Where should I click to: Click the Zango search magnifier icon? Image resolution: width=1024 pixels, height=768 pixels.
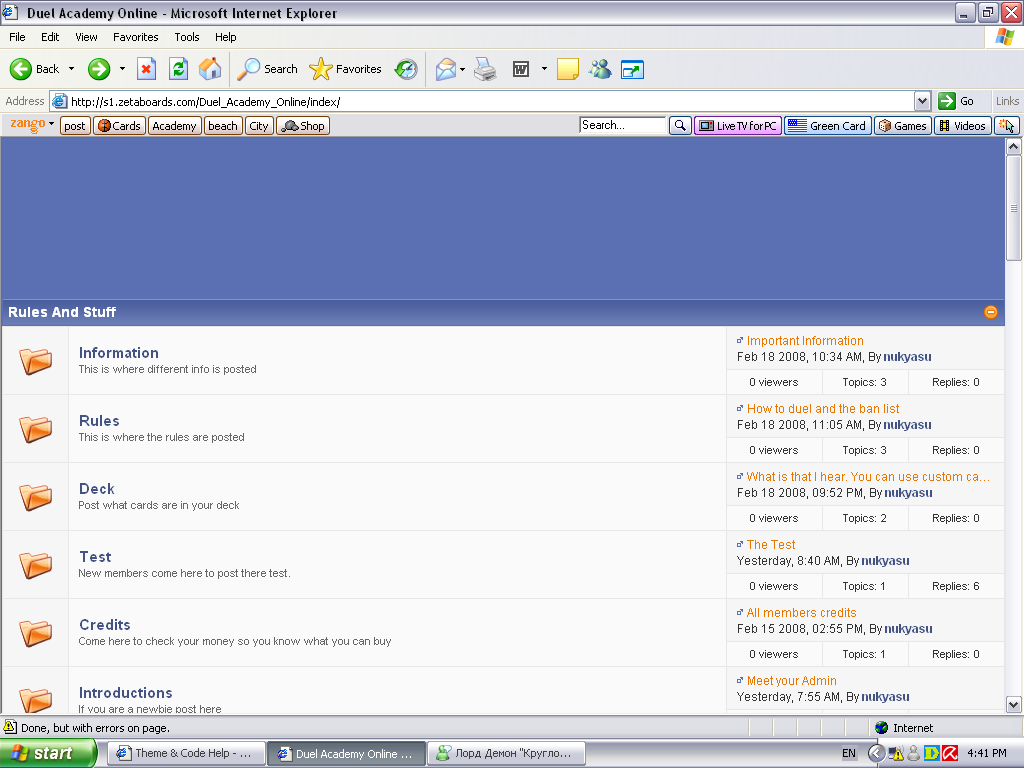click(x=680, y=126)
